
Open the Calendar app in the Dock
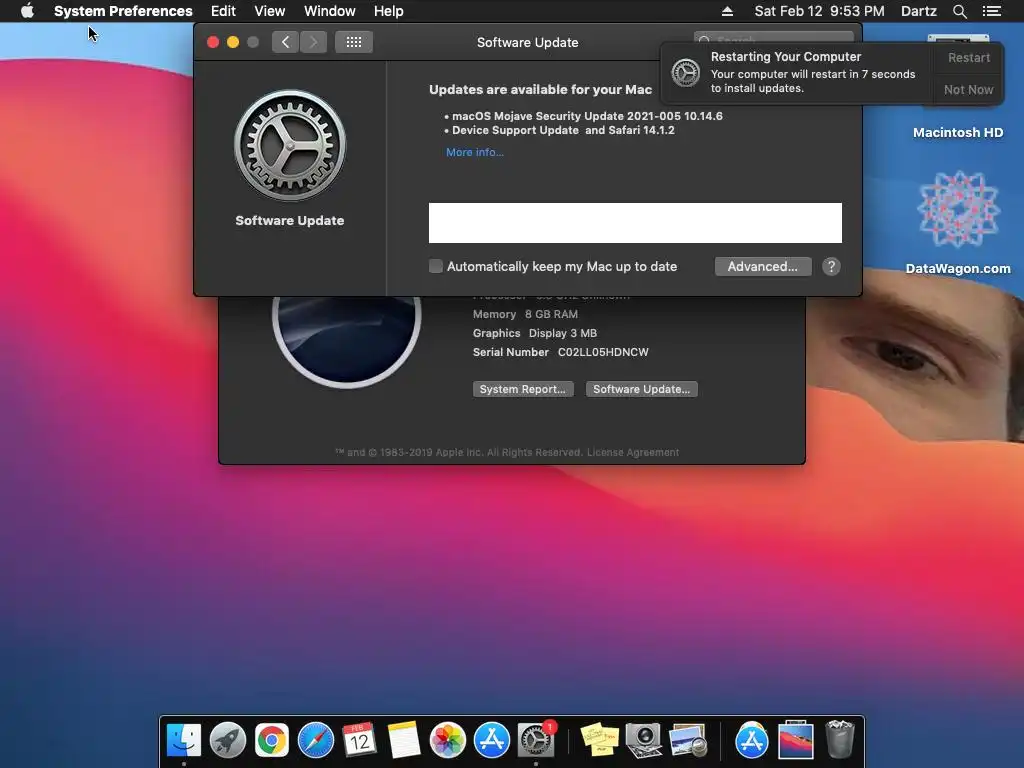pyautogui.click(x=359, y=740)
